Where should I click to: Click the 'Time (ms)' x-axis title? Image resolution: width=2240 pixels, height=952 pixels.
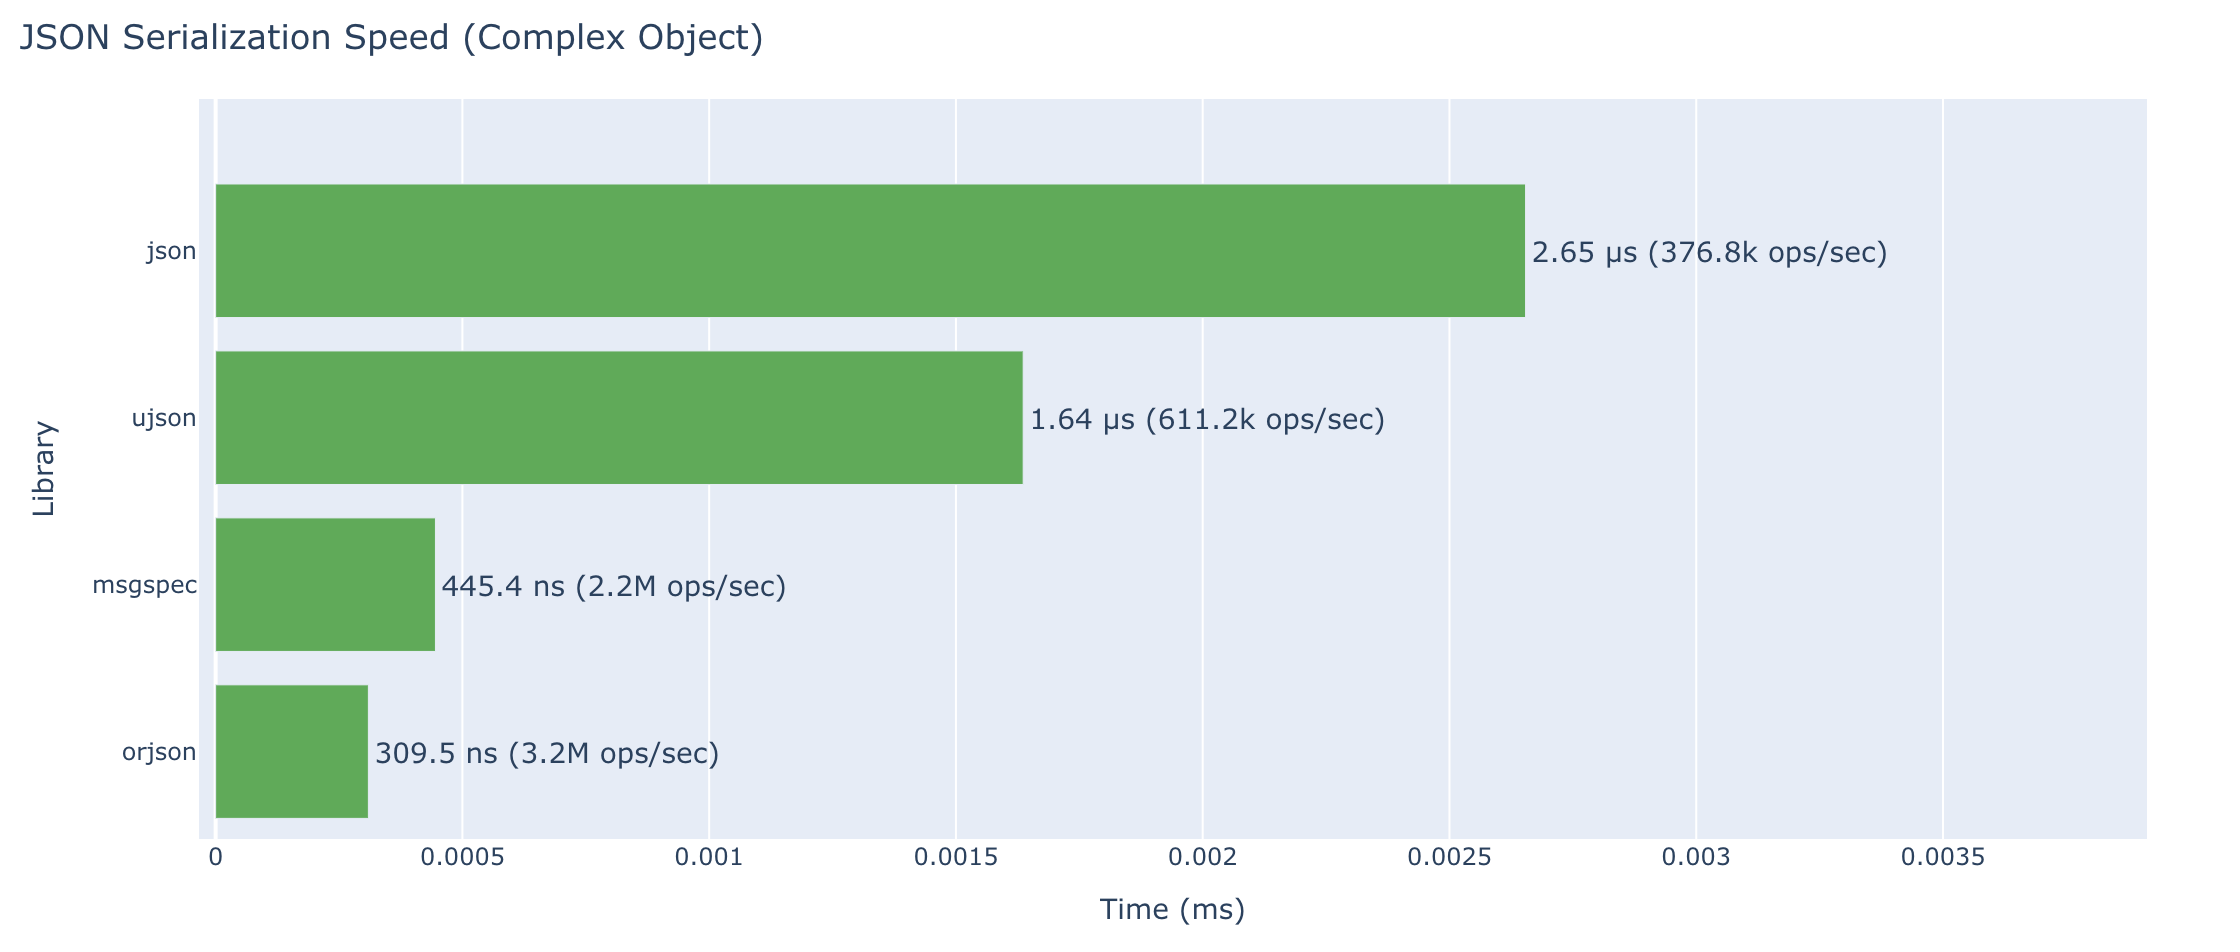[1172, 910]
